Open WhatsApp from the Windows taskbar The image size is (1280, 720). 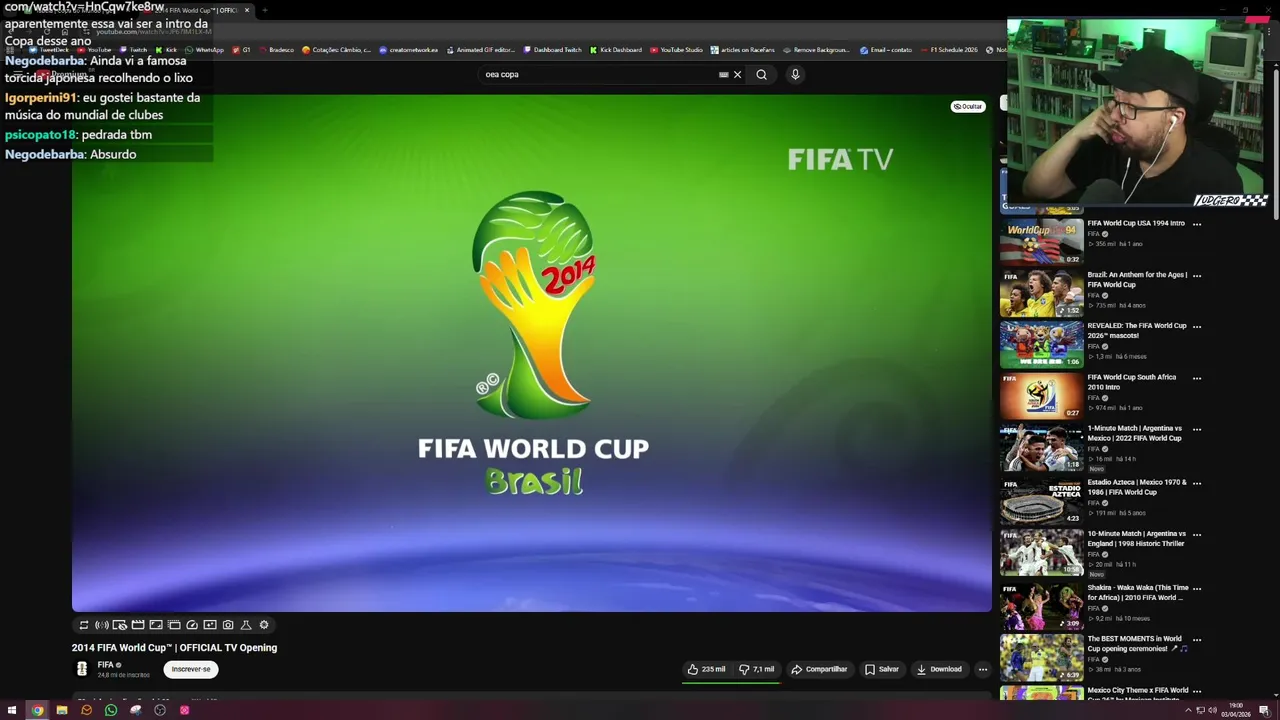111,710
